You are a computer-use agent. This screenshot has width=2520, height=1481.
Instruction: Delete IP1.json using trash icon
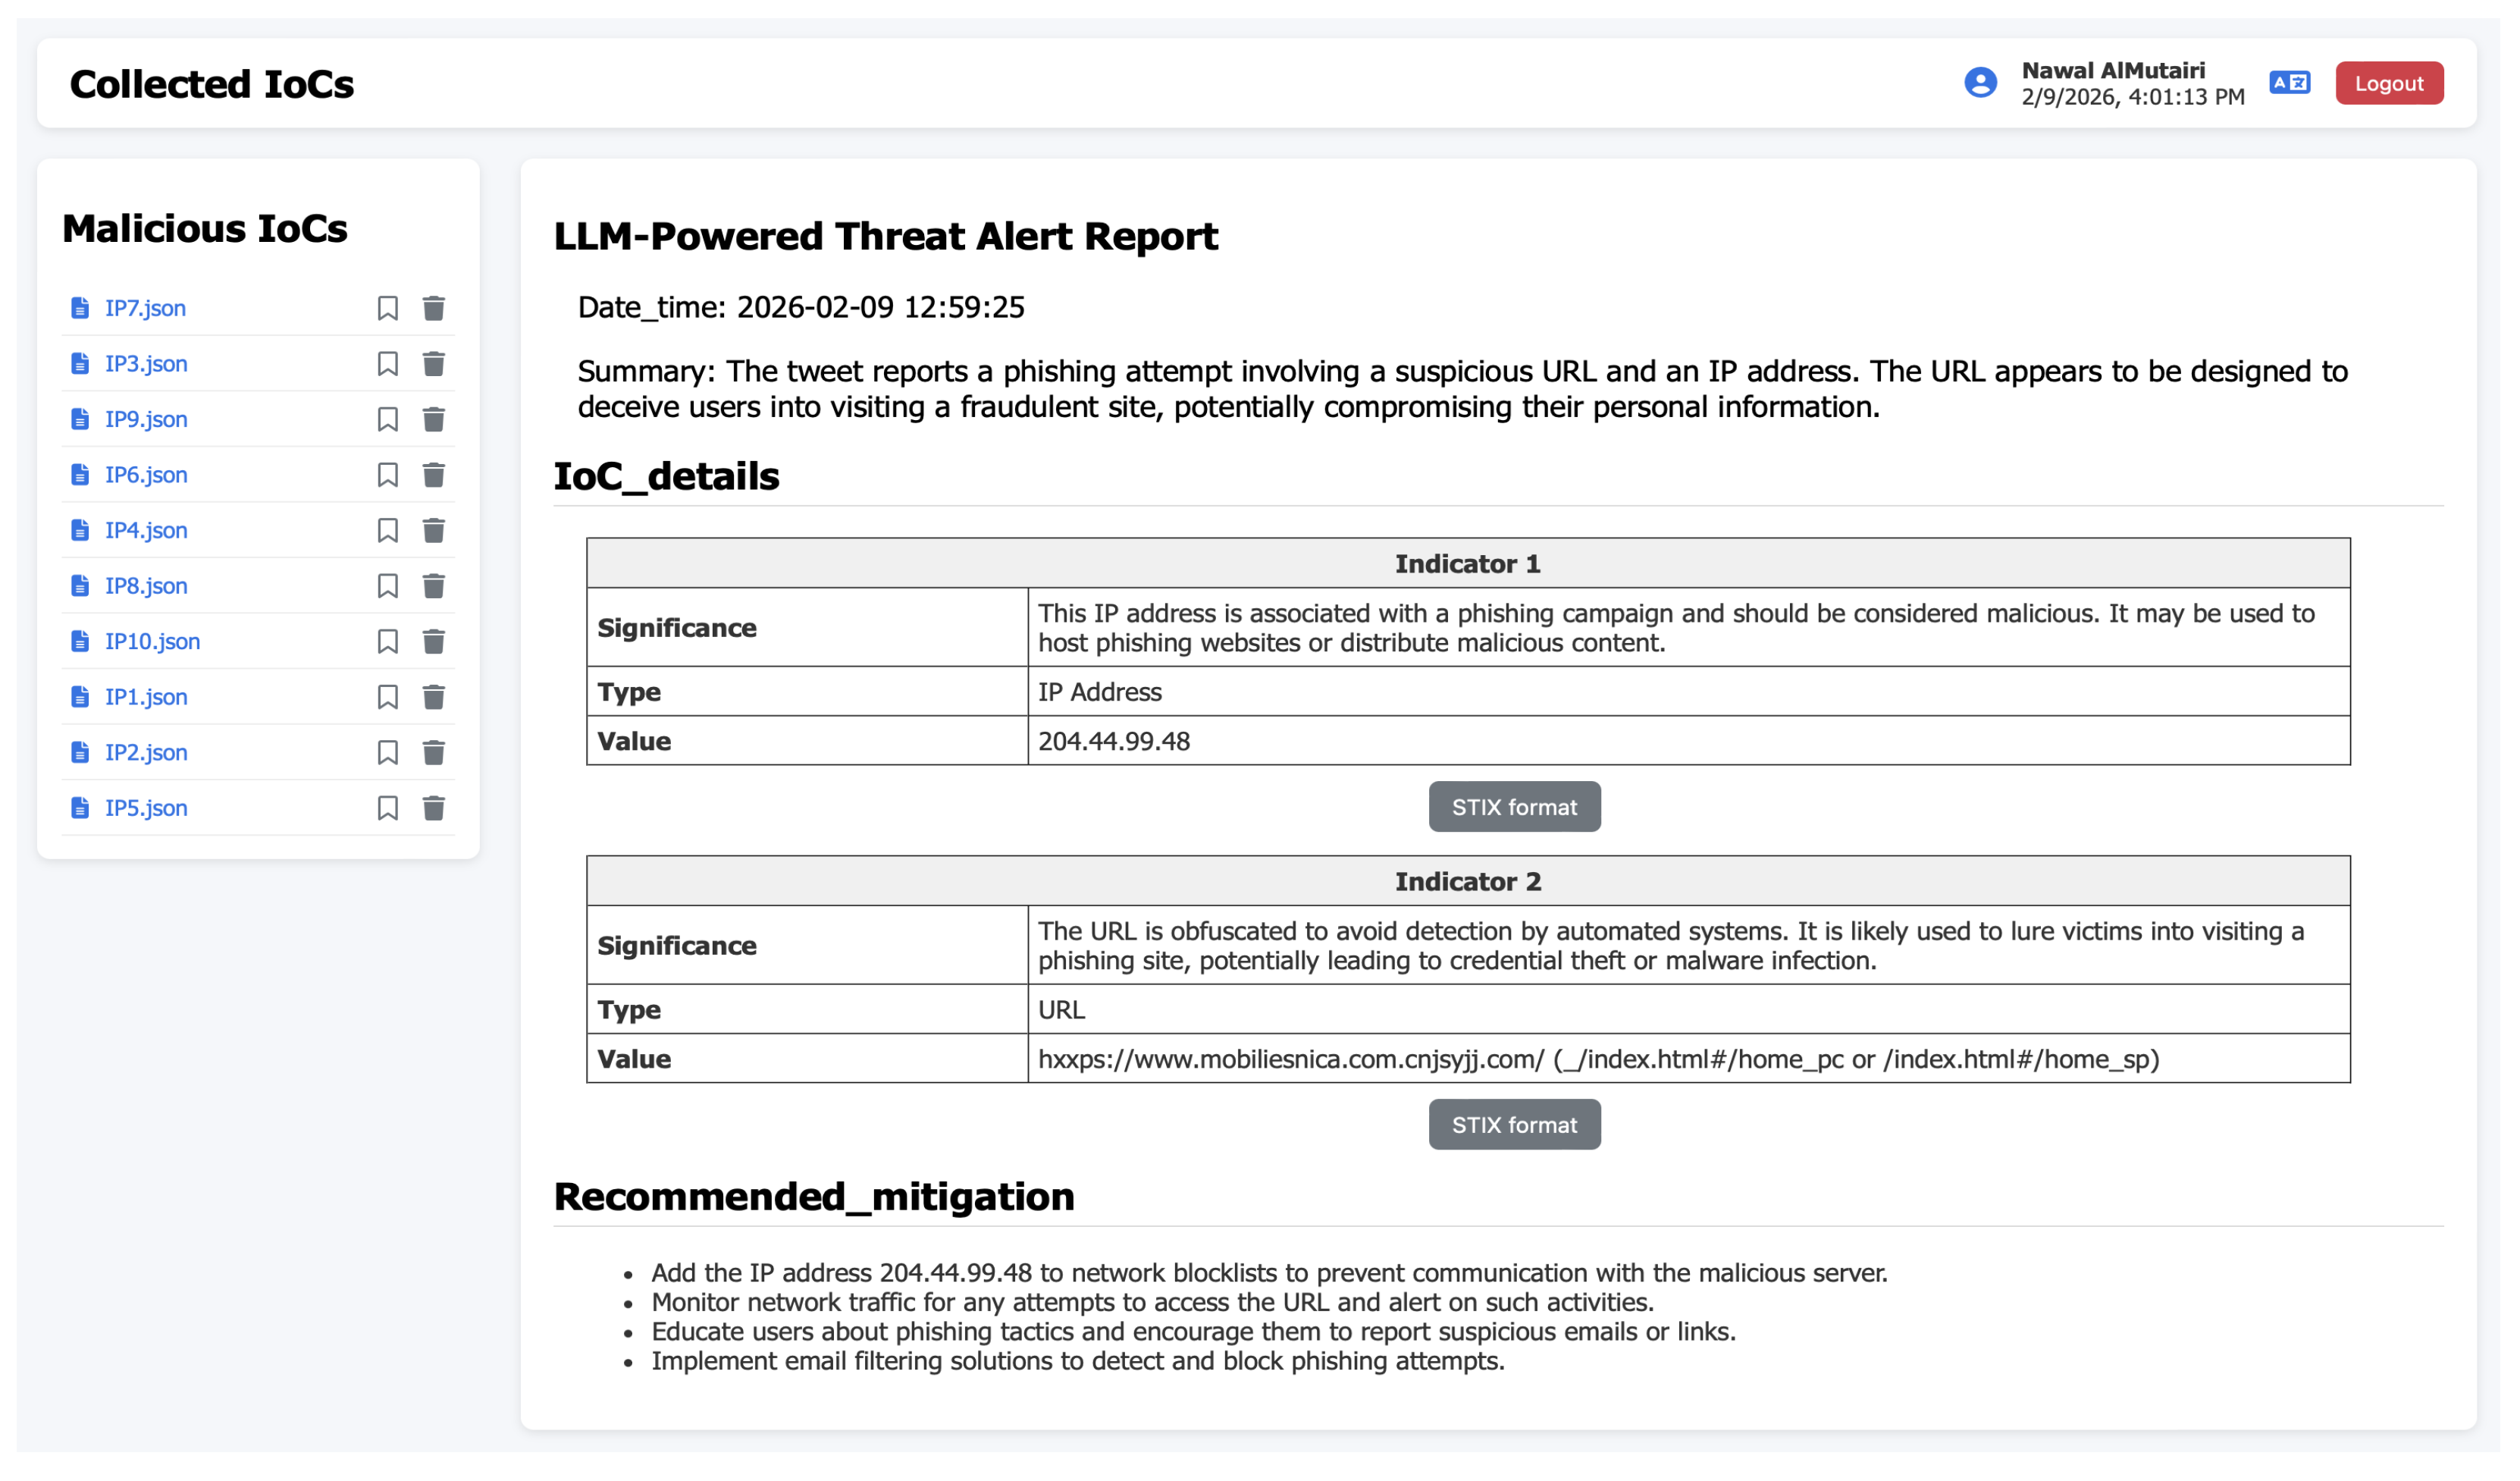pos(433,697)
